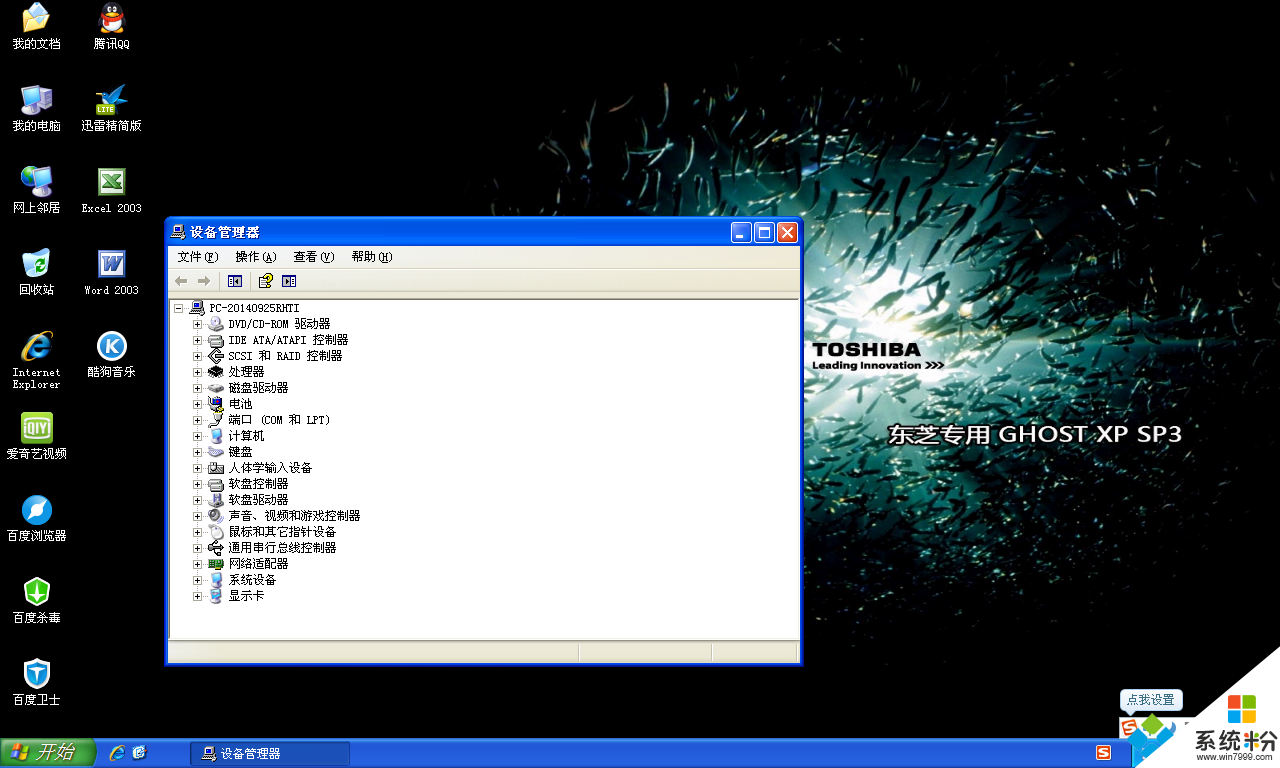Open the 帮助(H) menu

(371, 257)
